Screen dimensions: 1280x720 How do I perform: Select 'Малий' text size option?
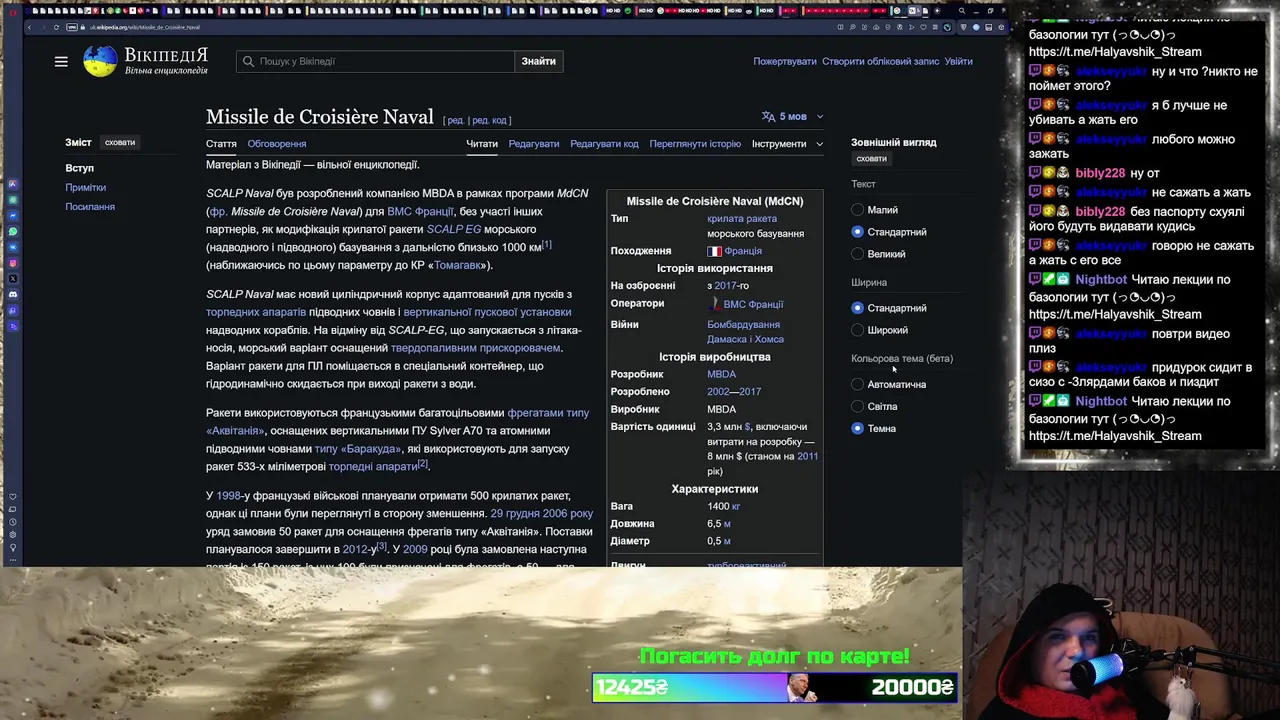click(857, 210)
